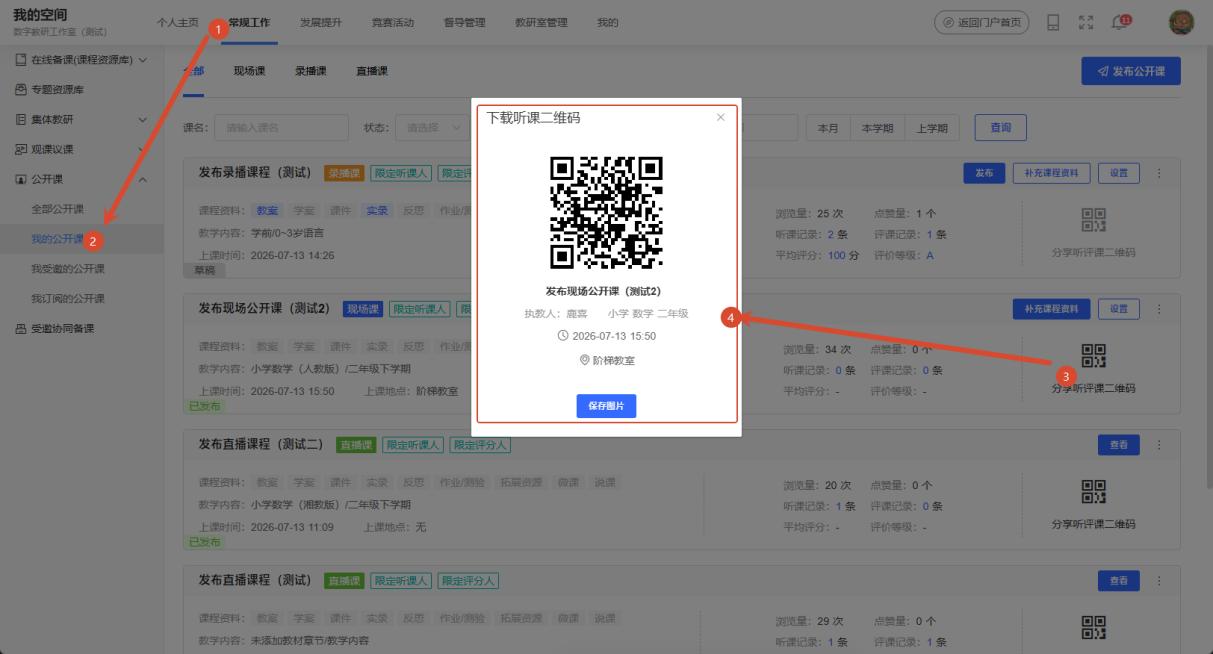
Task: Close the 下载听课二维码 dialog
Action: tap(721, 118)
